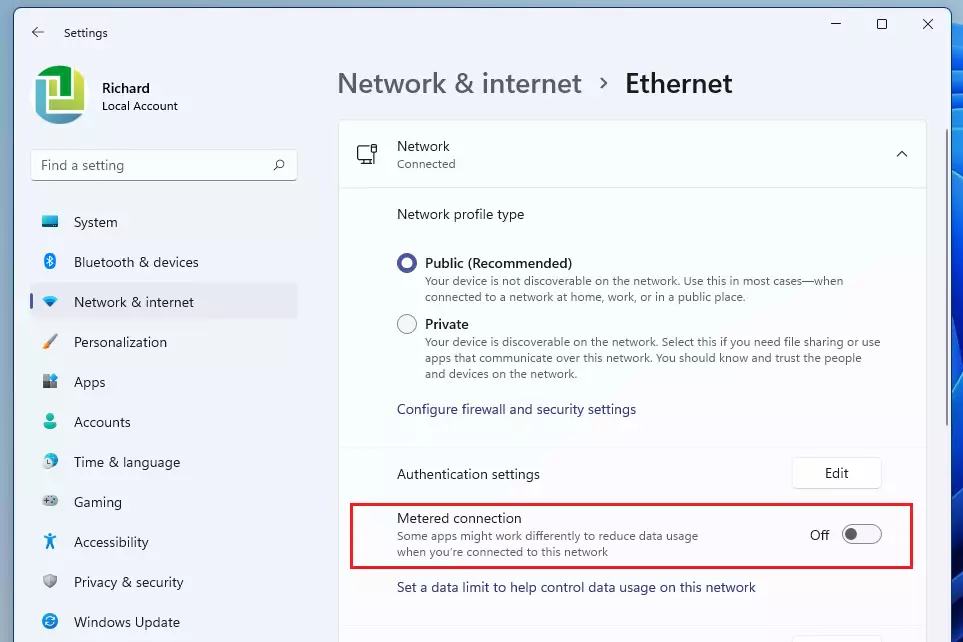Open Configure firewall and security settings

pos(516,409)
